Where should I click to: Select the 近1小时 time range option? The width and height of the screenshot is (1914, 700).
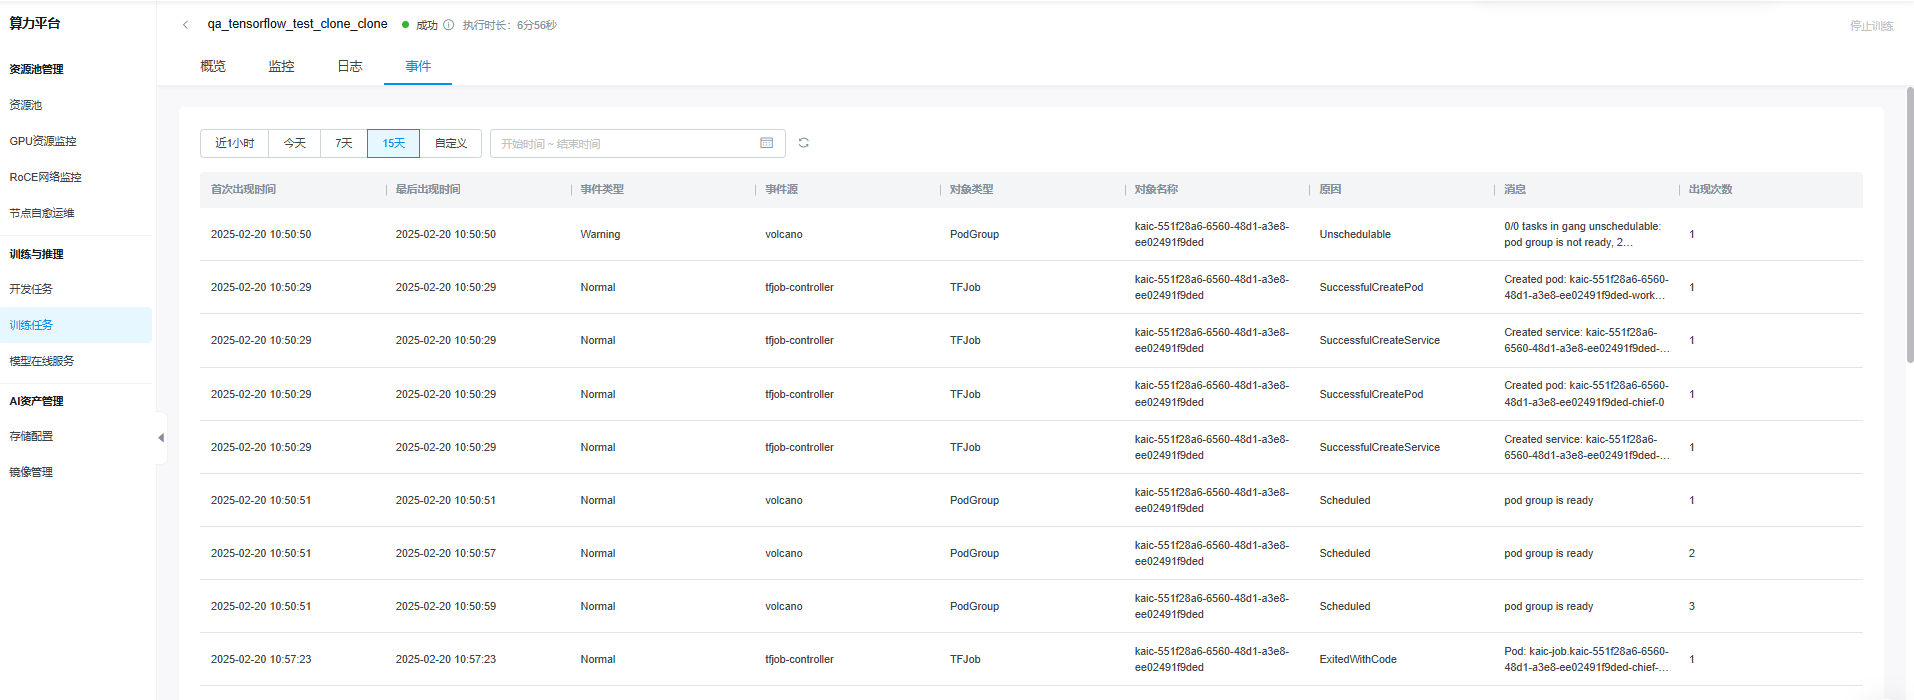point(234,143)
